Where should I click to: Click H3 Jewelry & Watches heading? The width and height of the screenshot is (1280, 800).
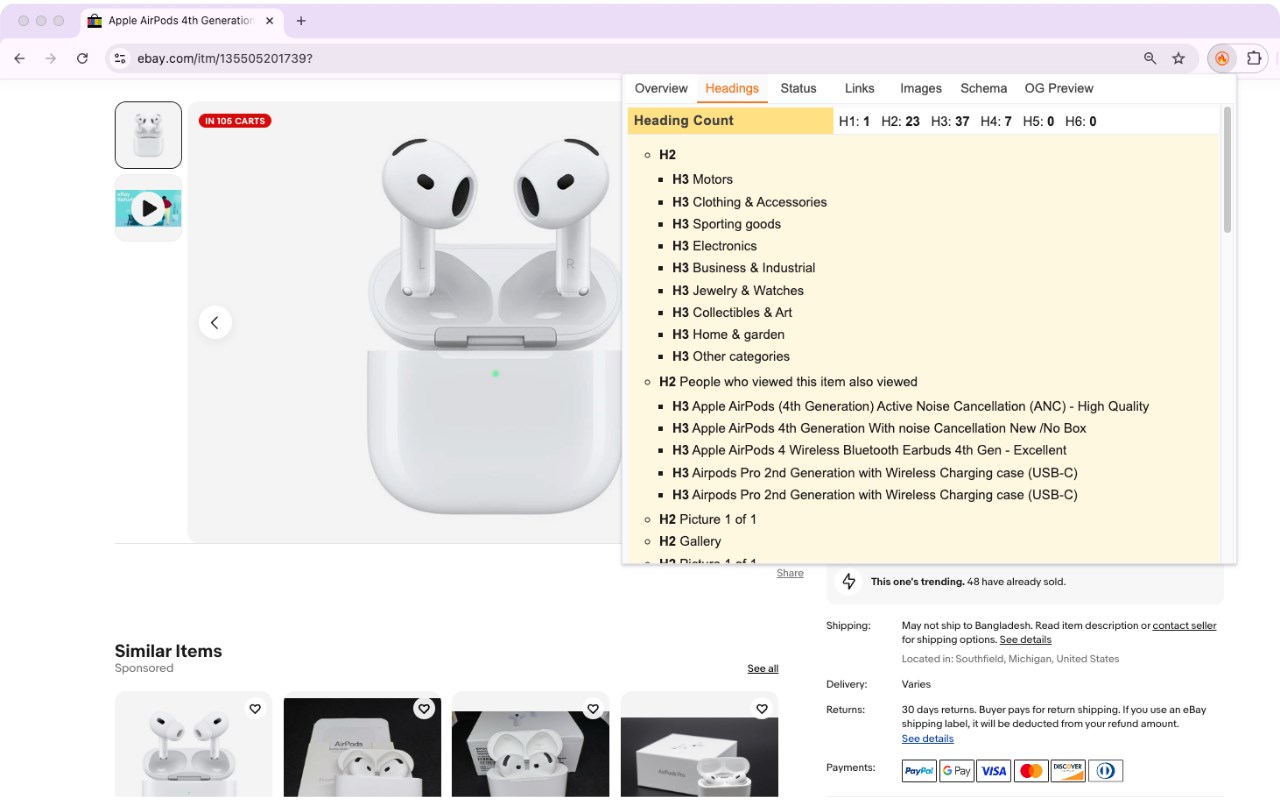[x=738, y=290]
